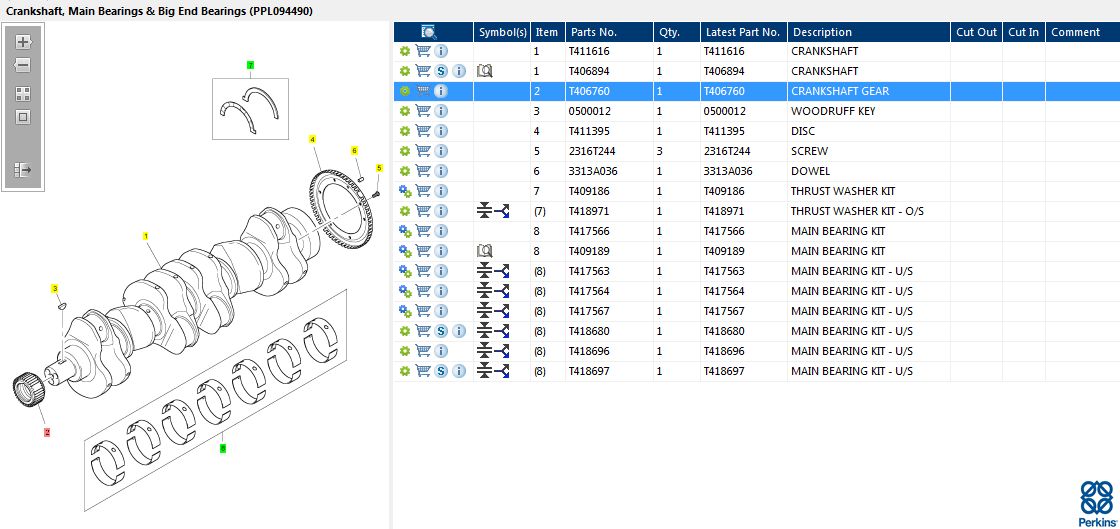Click the kit gears icon for T417566
The height and width of the screenshot is (529, 1120).
pos(405,231)
